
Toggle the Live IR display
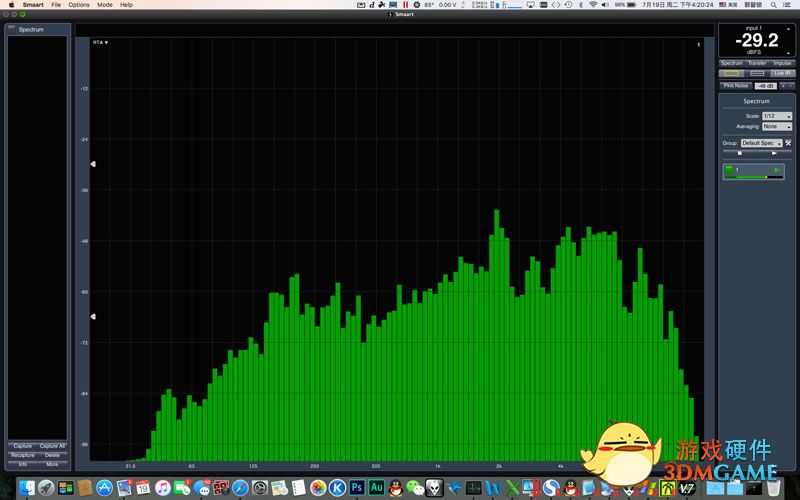[782, 73]
